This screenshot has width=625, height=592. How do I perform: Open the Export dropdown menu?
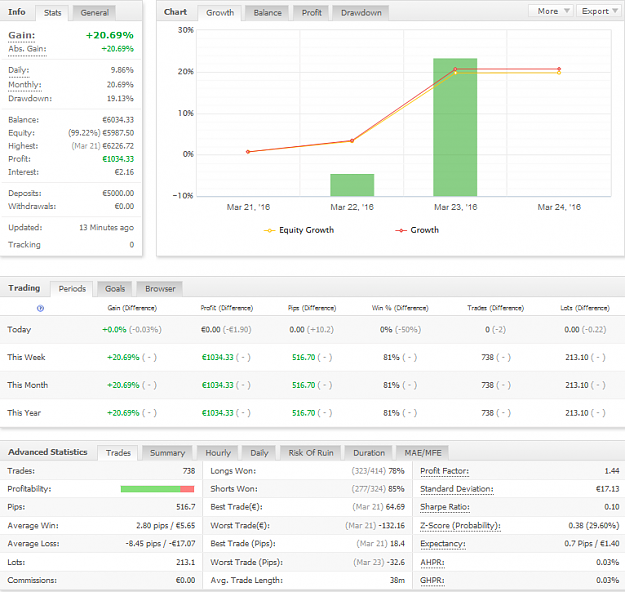[x=599, y=11]
